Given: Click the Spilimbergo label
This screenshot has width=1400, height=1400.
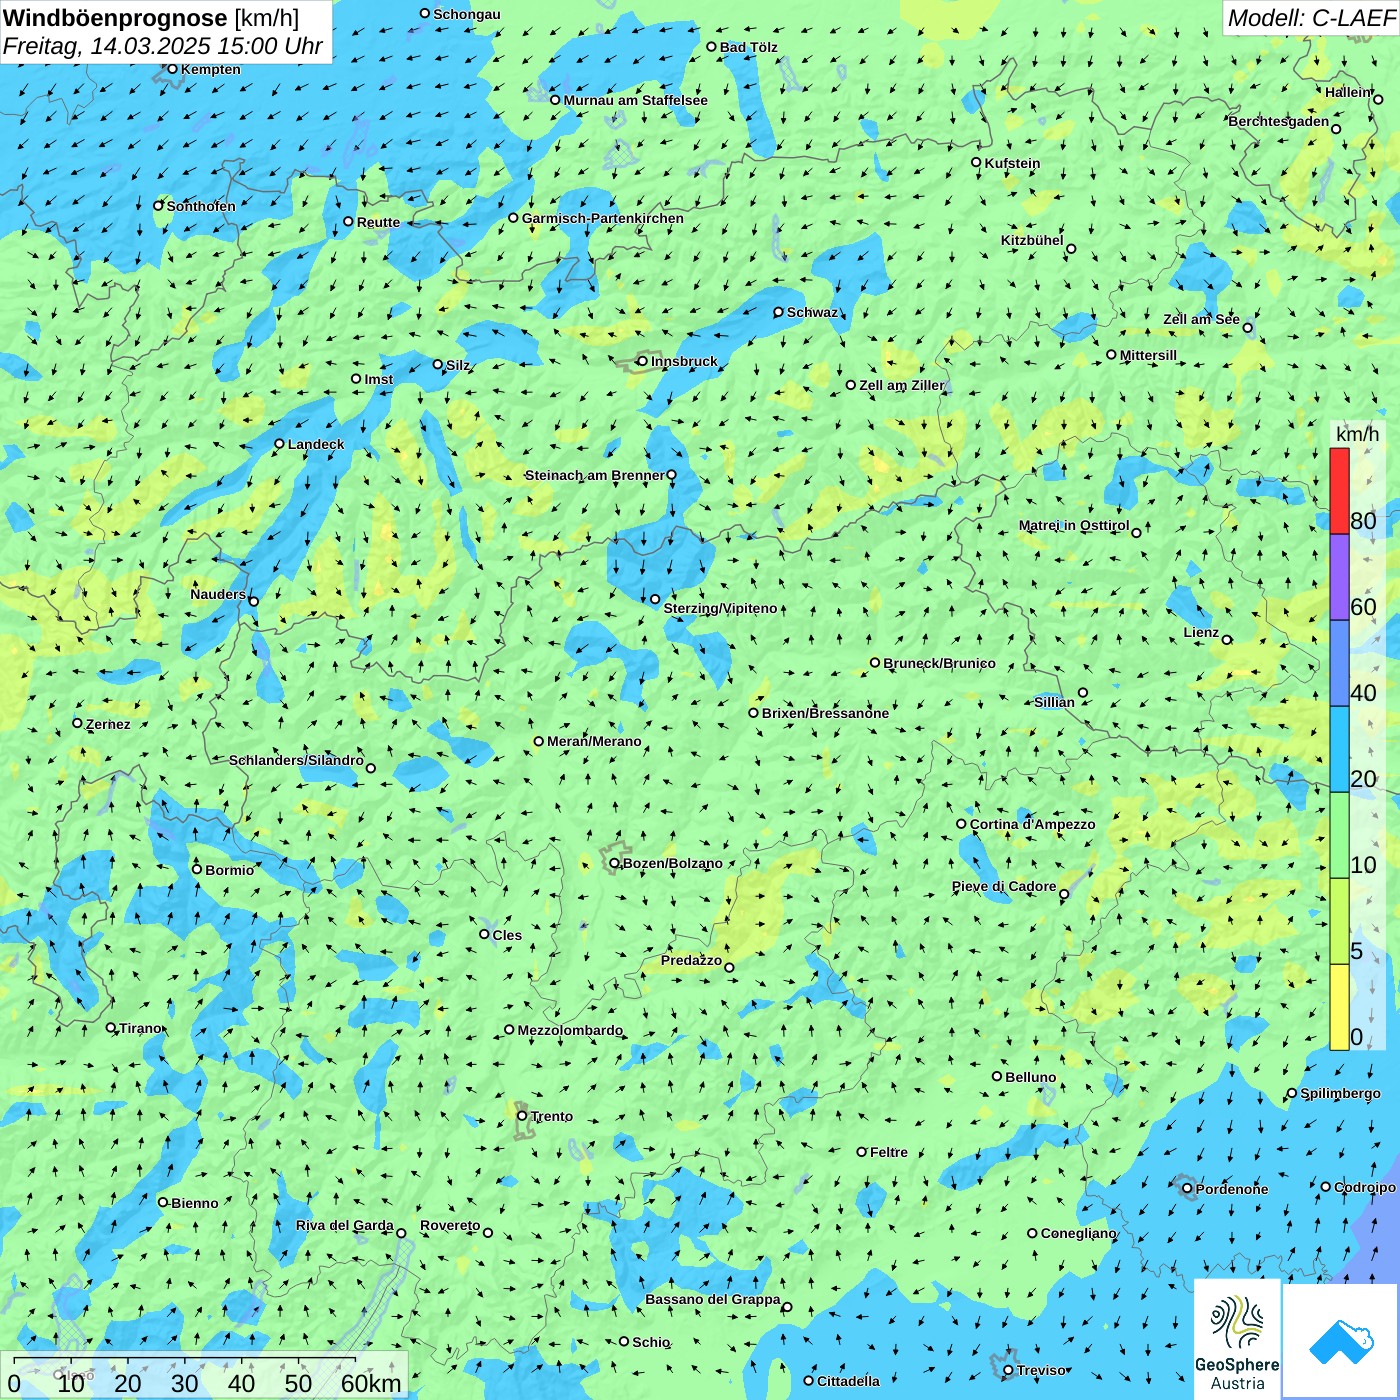Looking at the screenshot, I should 1340,1093.
